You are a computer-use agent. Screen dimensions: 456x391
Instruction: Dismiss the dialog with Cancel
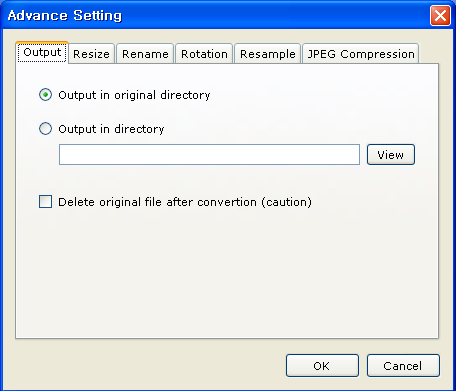[403, 366]
